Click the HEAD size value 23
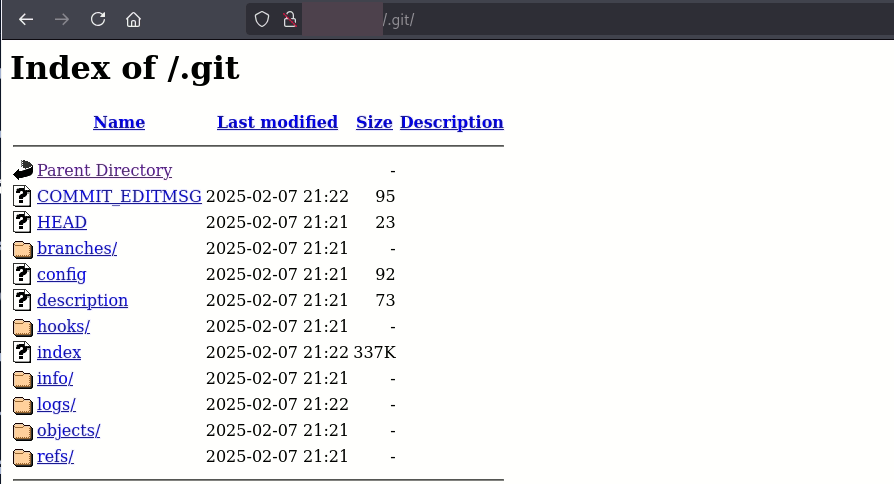This screenshot has width=894, height=484. click(385, 222)
